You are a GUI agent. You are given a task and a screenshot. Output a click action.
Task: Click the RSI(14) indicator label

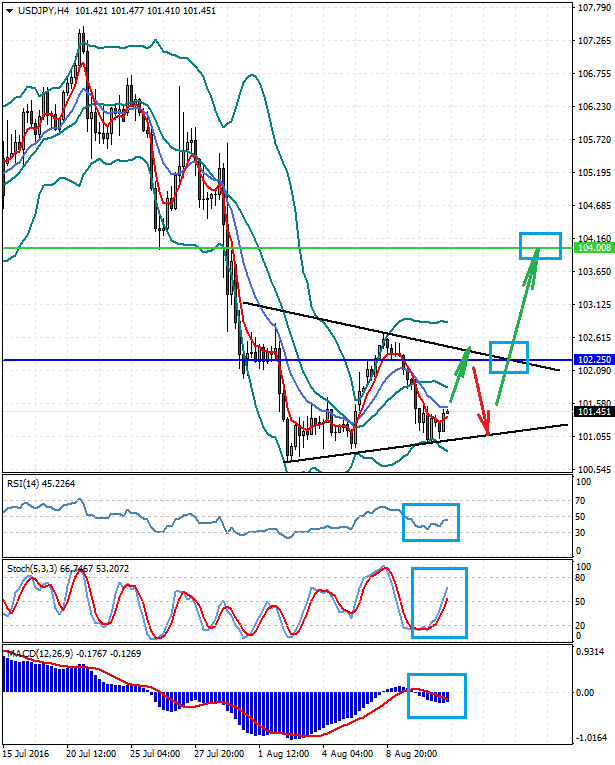coord(40,484)
